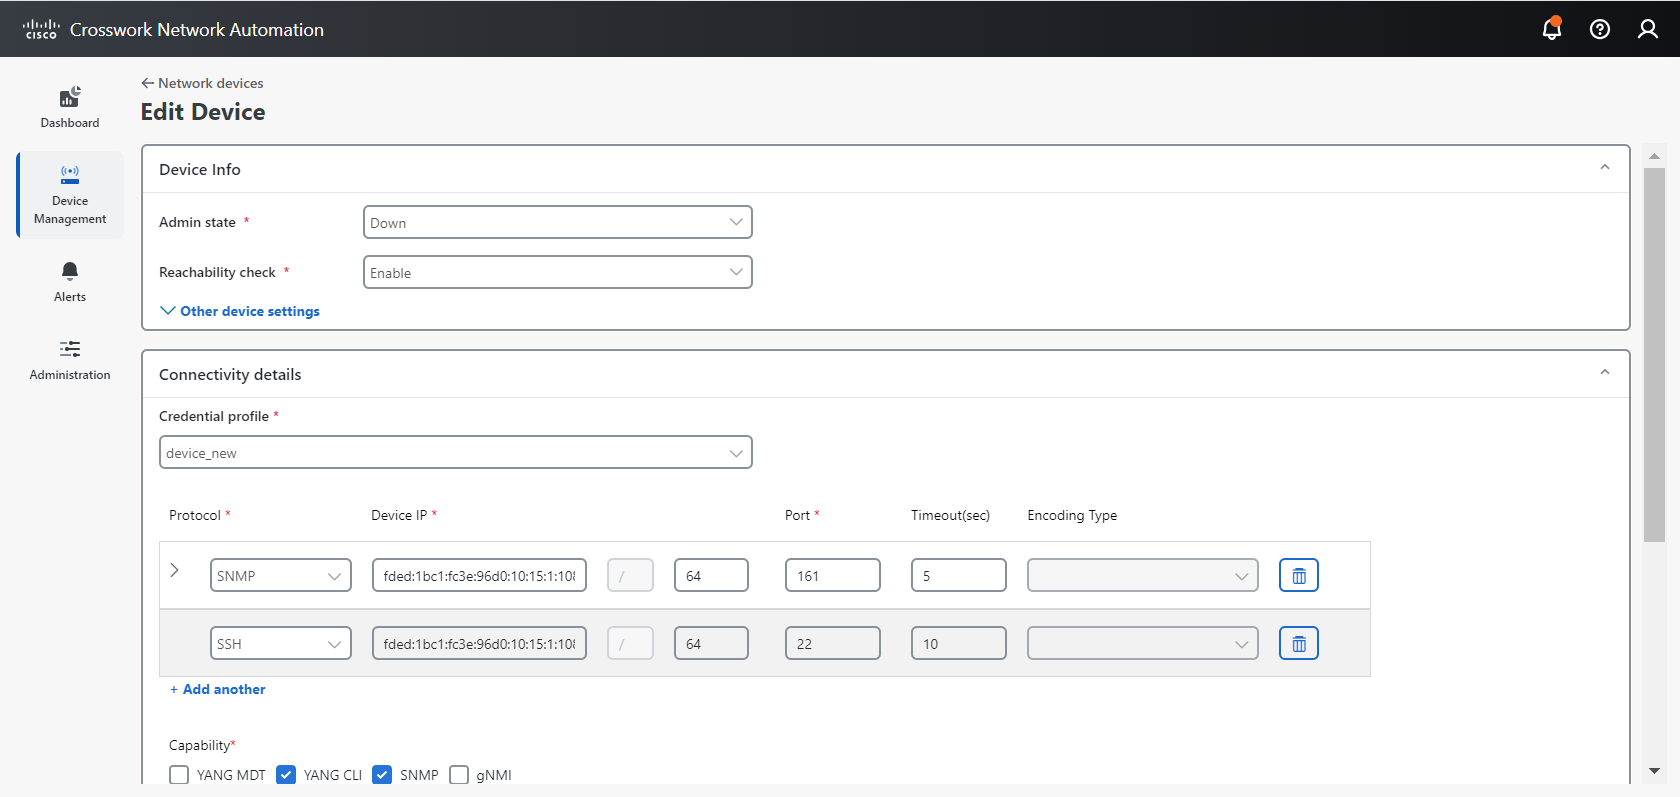Edit the SSH row prefix length 64
The width and height of the screenshot is (1680, 797).
coord(711,643)
